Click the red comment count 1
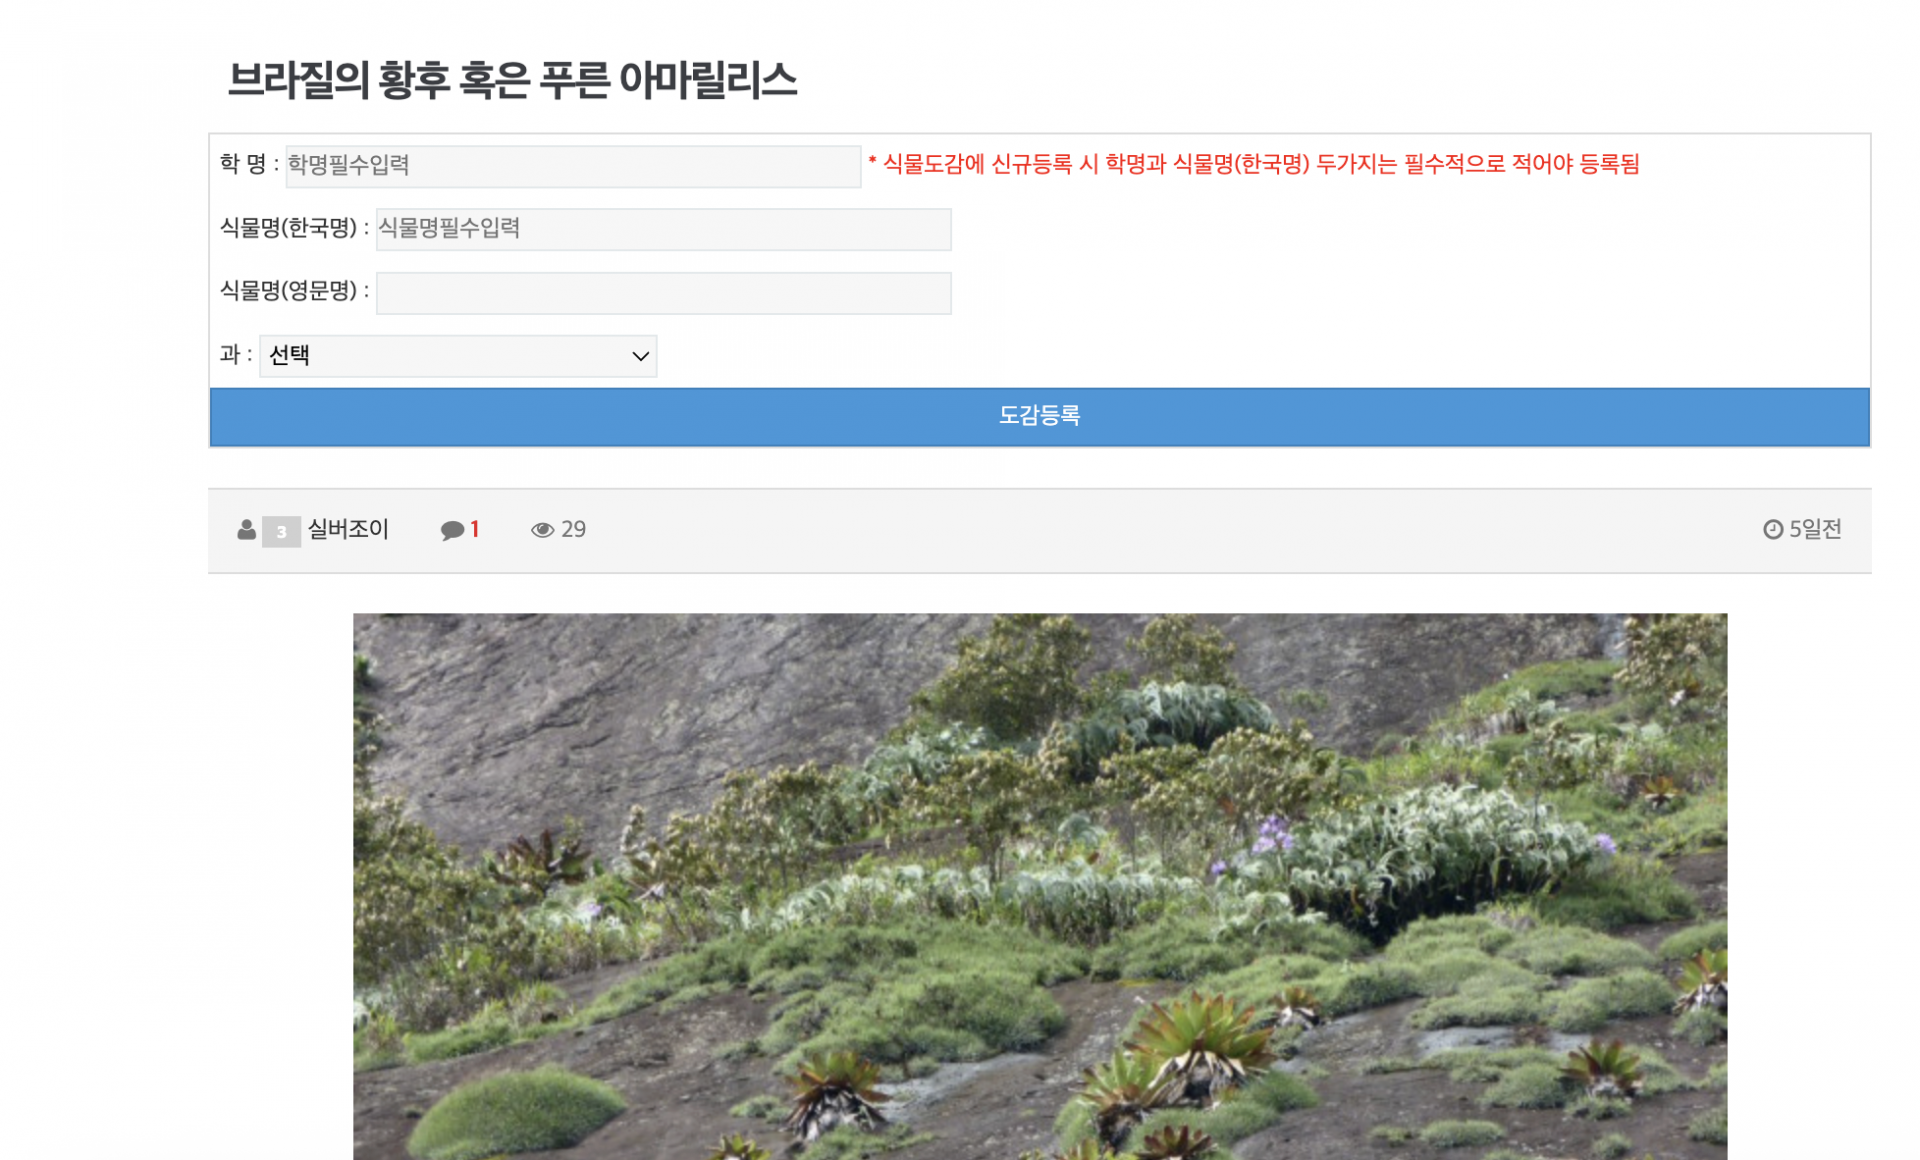Screen dimensions: 1920x1160 (475, 529)
